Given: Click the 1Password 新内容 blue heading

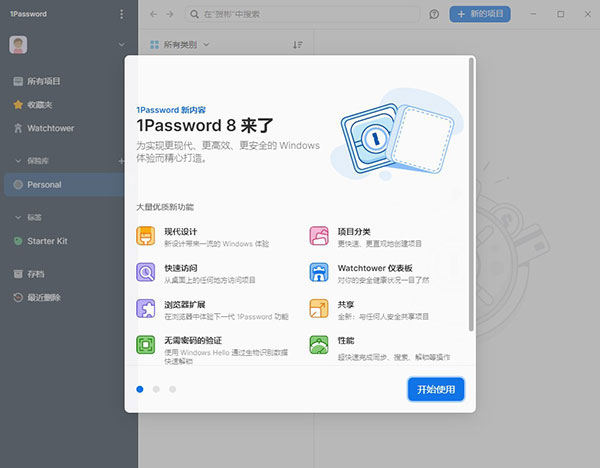Looking at the screenshot, I should pyautogui.click(x=171, y=110).
